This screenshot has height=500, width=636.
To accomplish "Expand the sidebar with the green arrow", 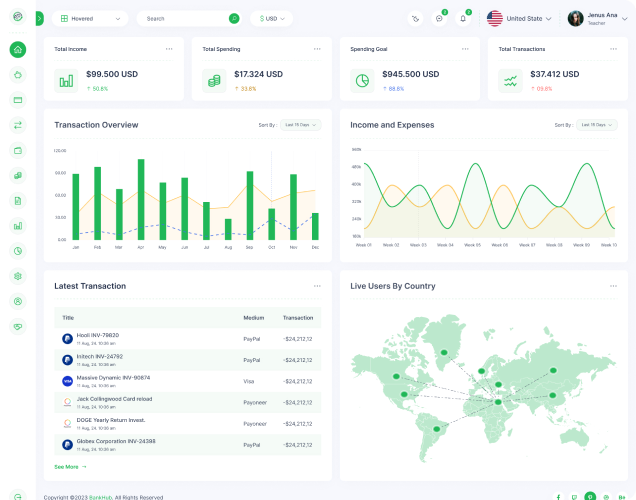I will pos(39,18).
